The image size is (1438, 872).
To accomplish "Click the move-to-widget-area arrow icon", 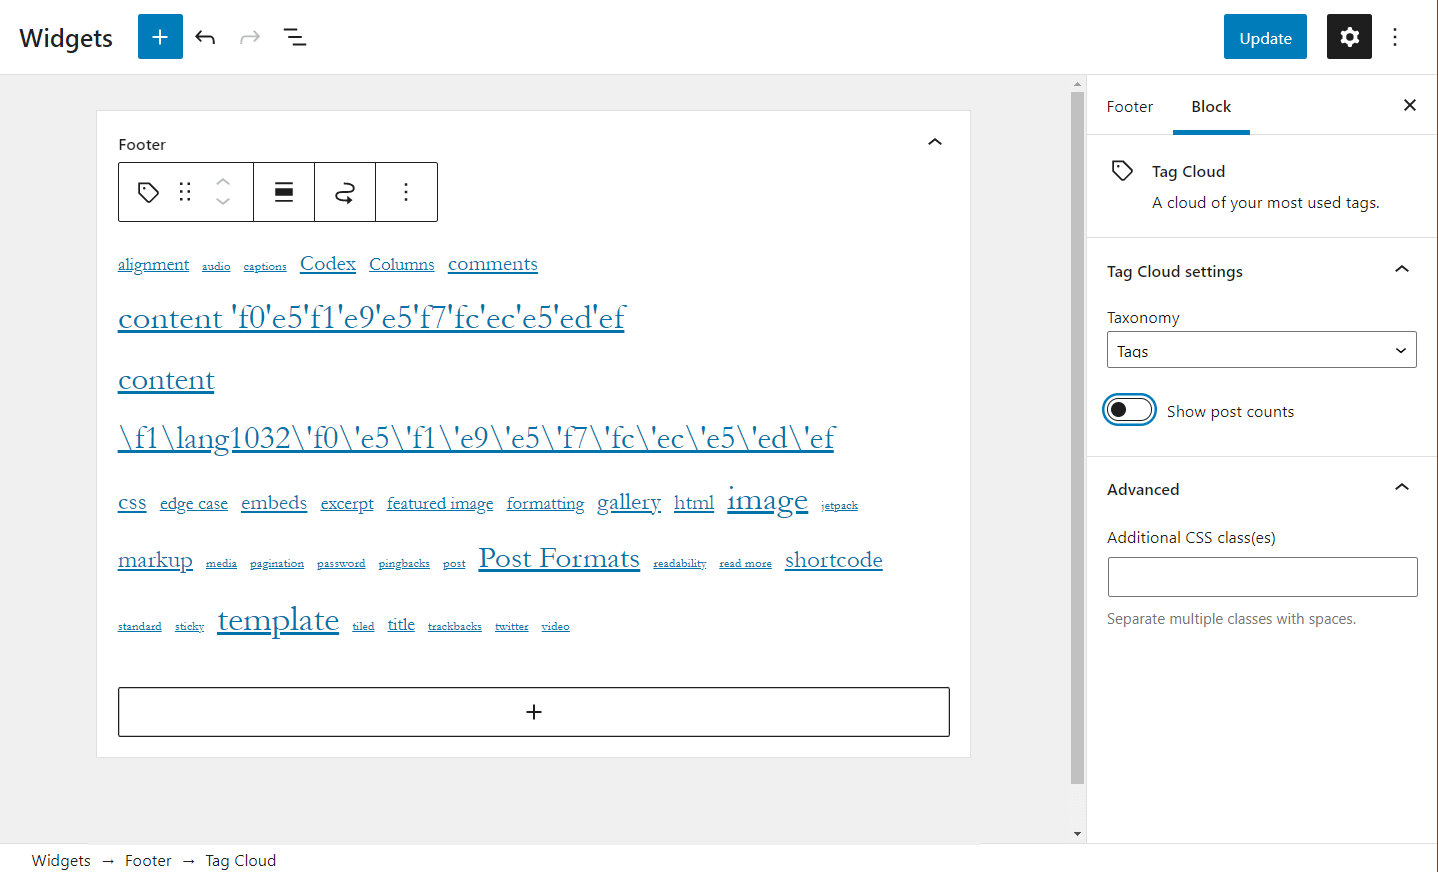I will click(344, 191).
